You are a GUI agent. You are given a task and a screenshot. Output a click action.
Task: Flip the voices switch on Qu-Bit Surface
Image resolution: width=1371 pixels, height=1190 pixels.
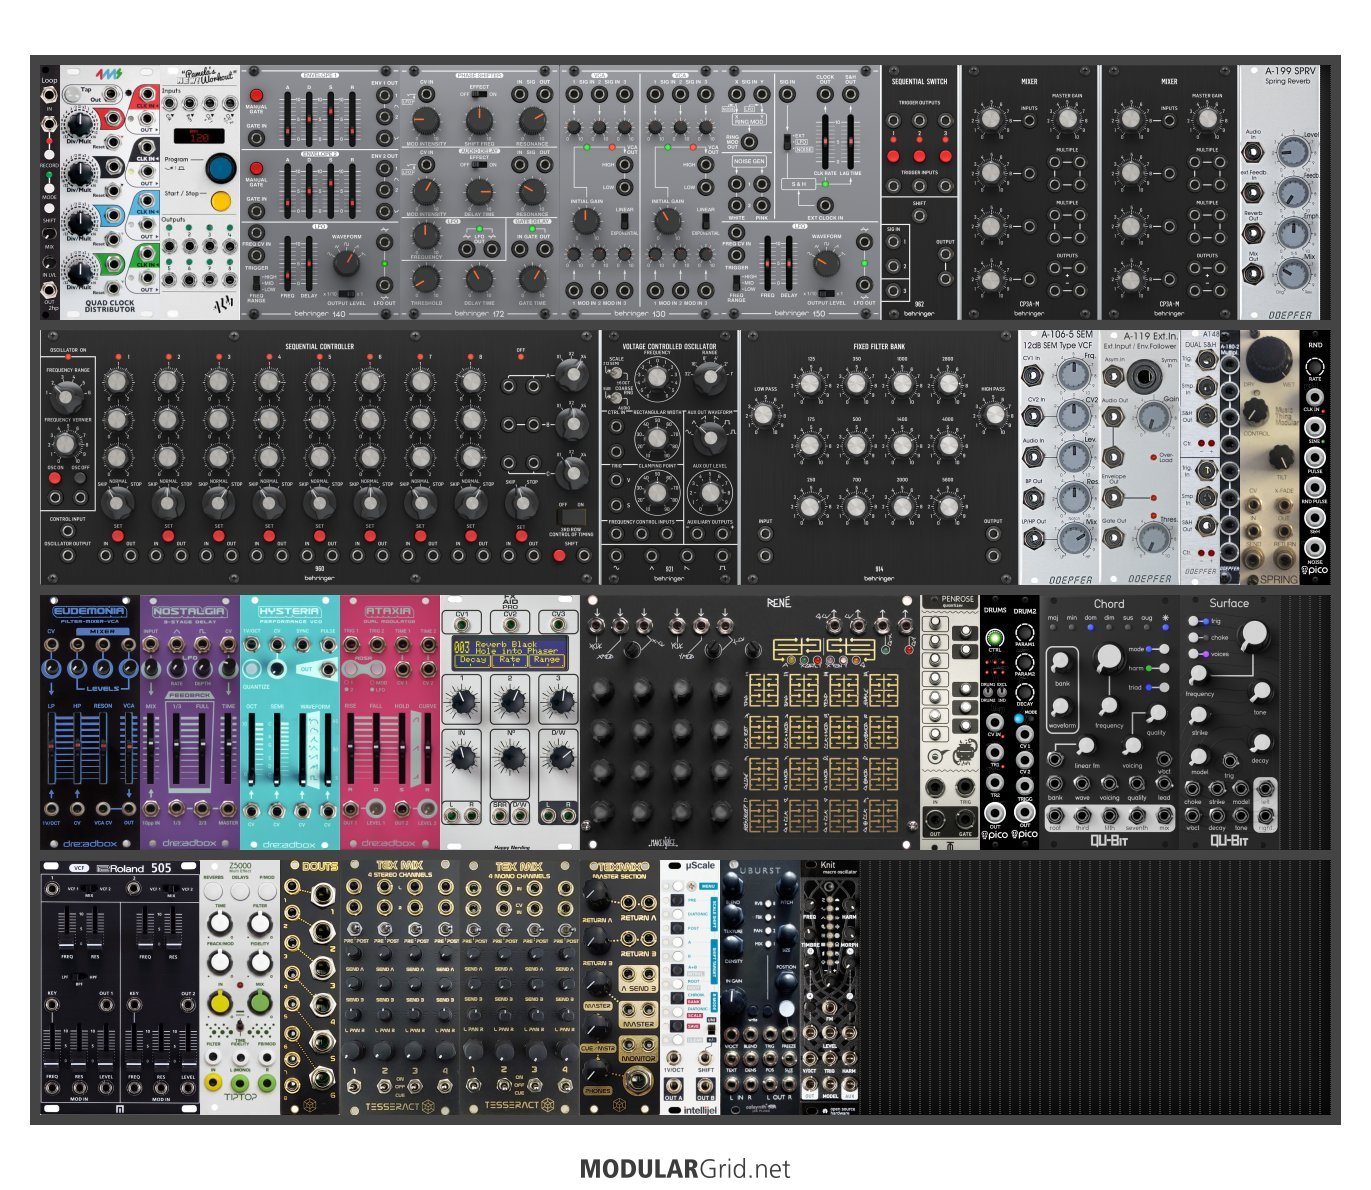tap(1195, 654)
